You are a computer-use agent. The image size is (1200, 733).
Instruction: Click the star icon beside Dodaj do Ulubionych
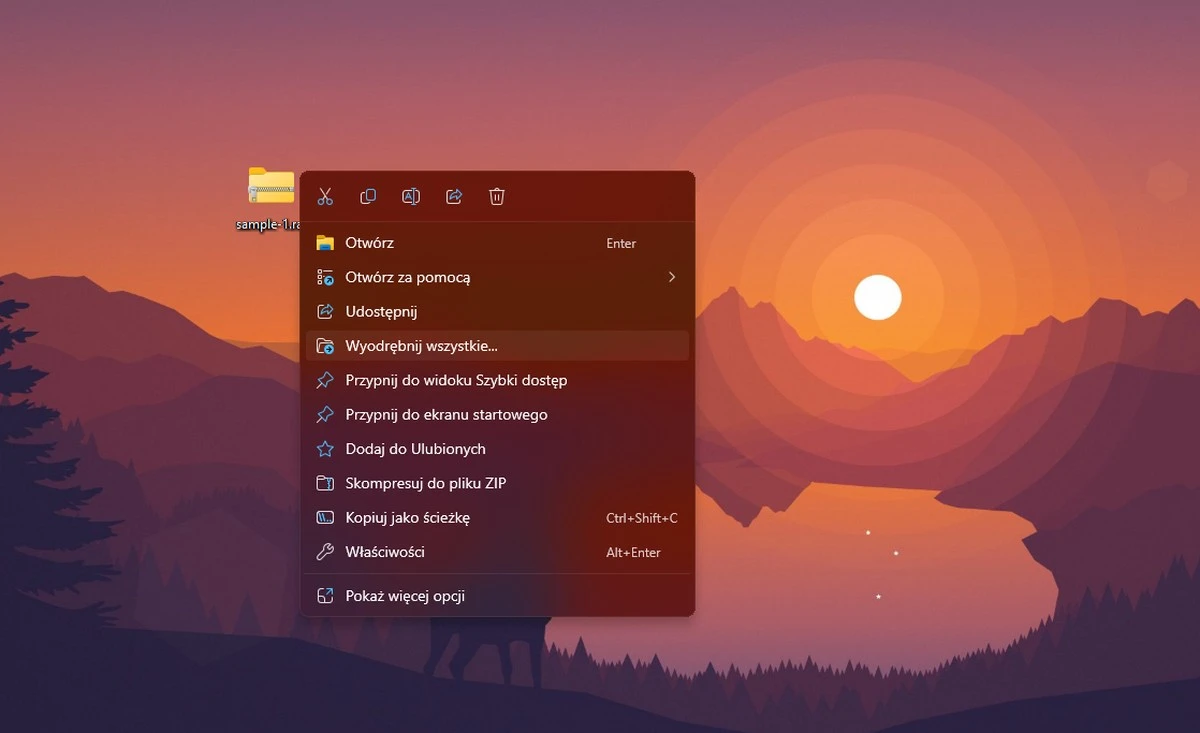point(324,448)
